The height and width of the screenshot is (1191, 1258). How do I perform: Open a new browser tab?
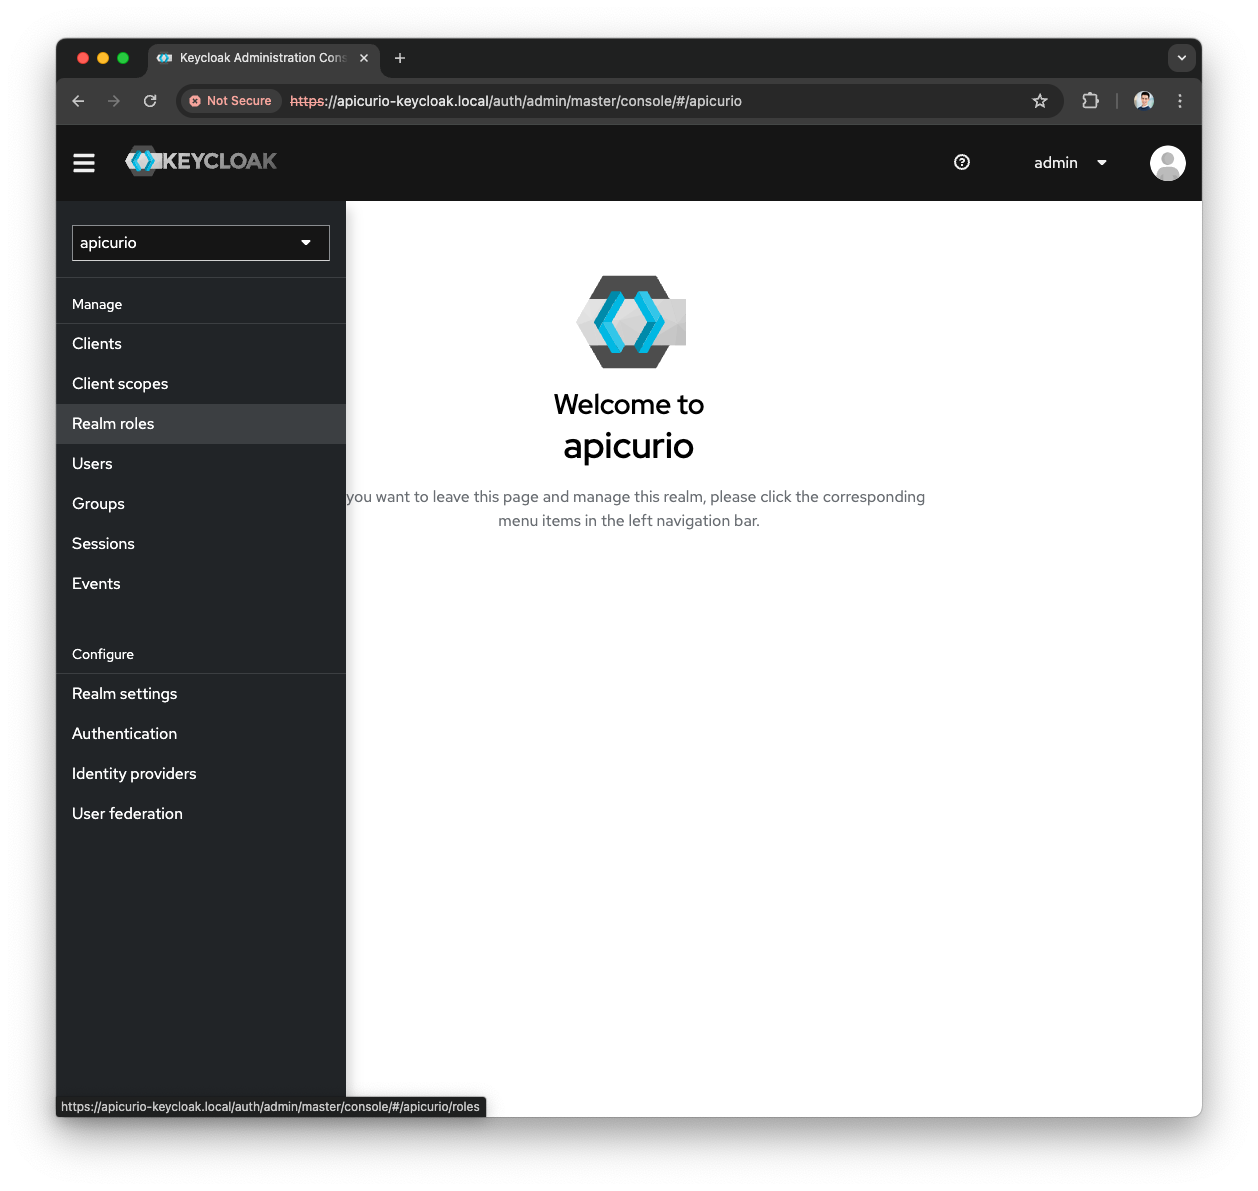(400, 58)
